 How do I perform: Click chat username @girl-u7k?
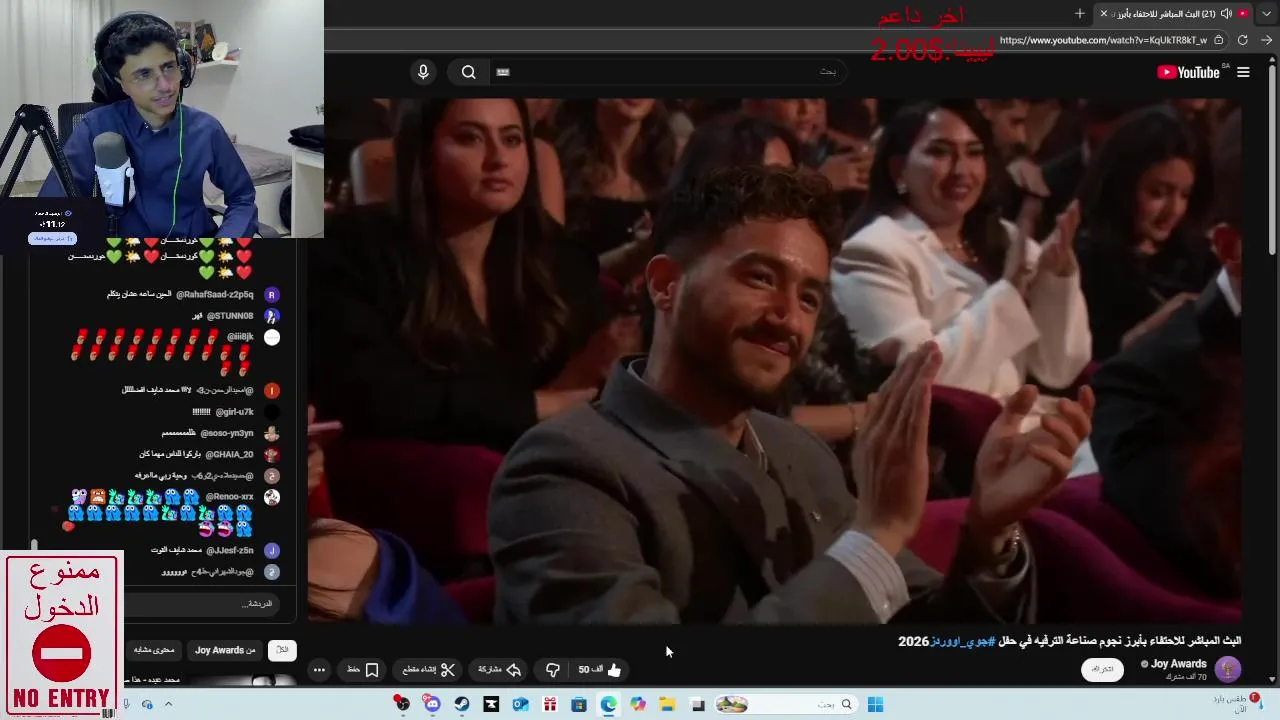(236, 412)
